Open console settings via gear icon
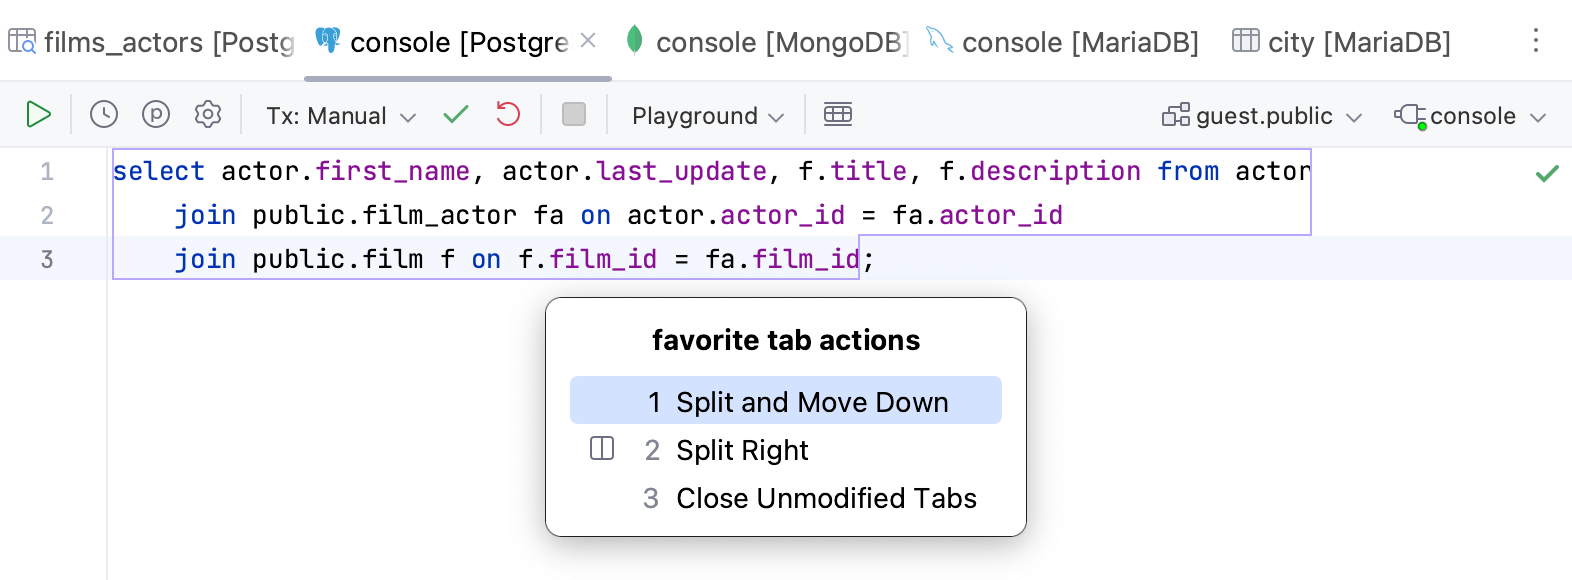This screenshot has height=580, width=1572. click(x=207, y=114)
